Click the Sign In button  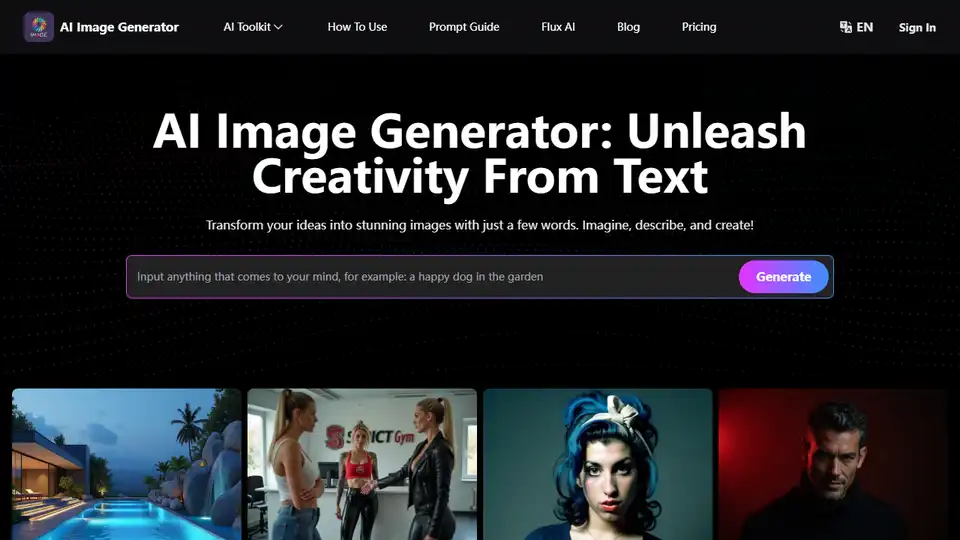tap(917, 27)
